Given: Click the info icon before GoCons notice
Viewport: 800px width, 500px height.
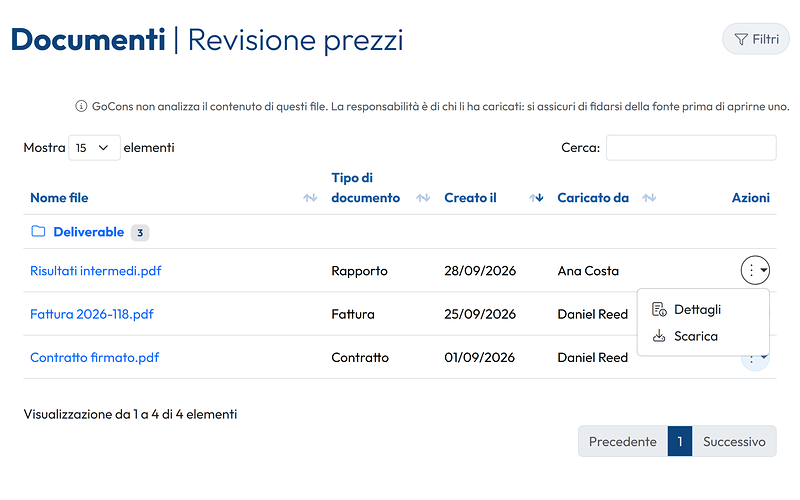Looking at the screenshot, I should 81,106.
